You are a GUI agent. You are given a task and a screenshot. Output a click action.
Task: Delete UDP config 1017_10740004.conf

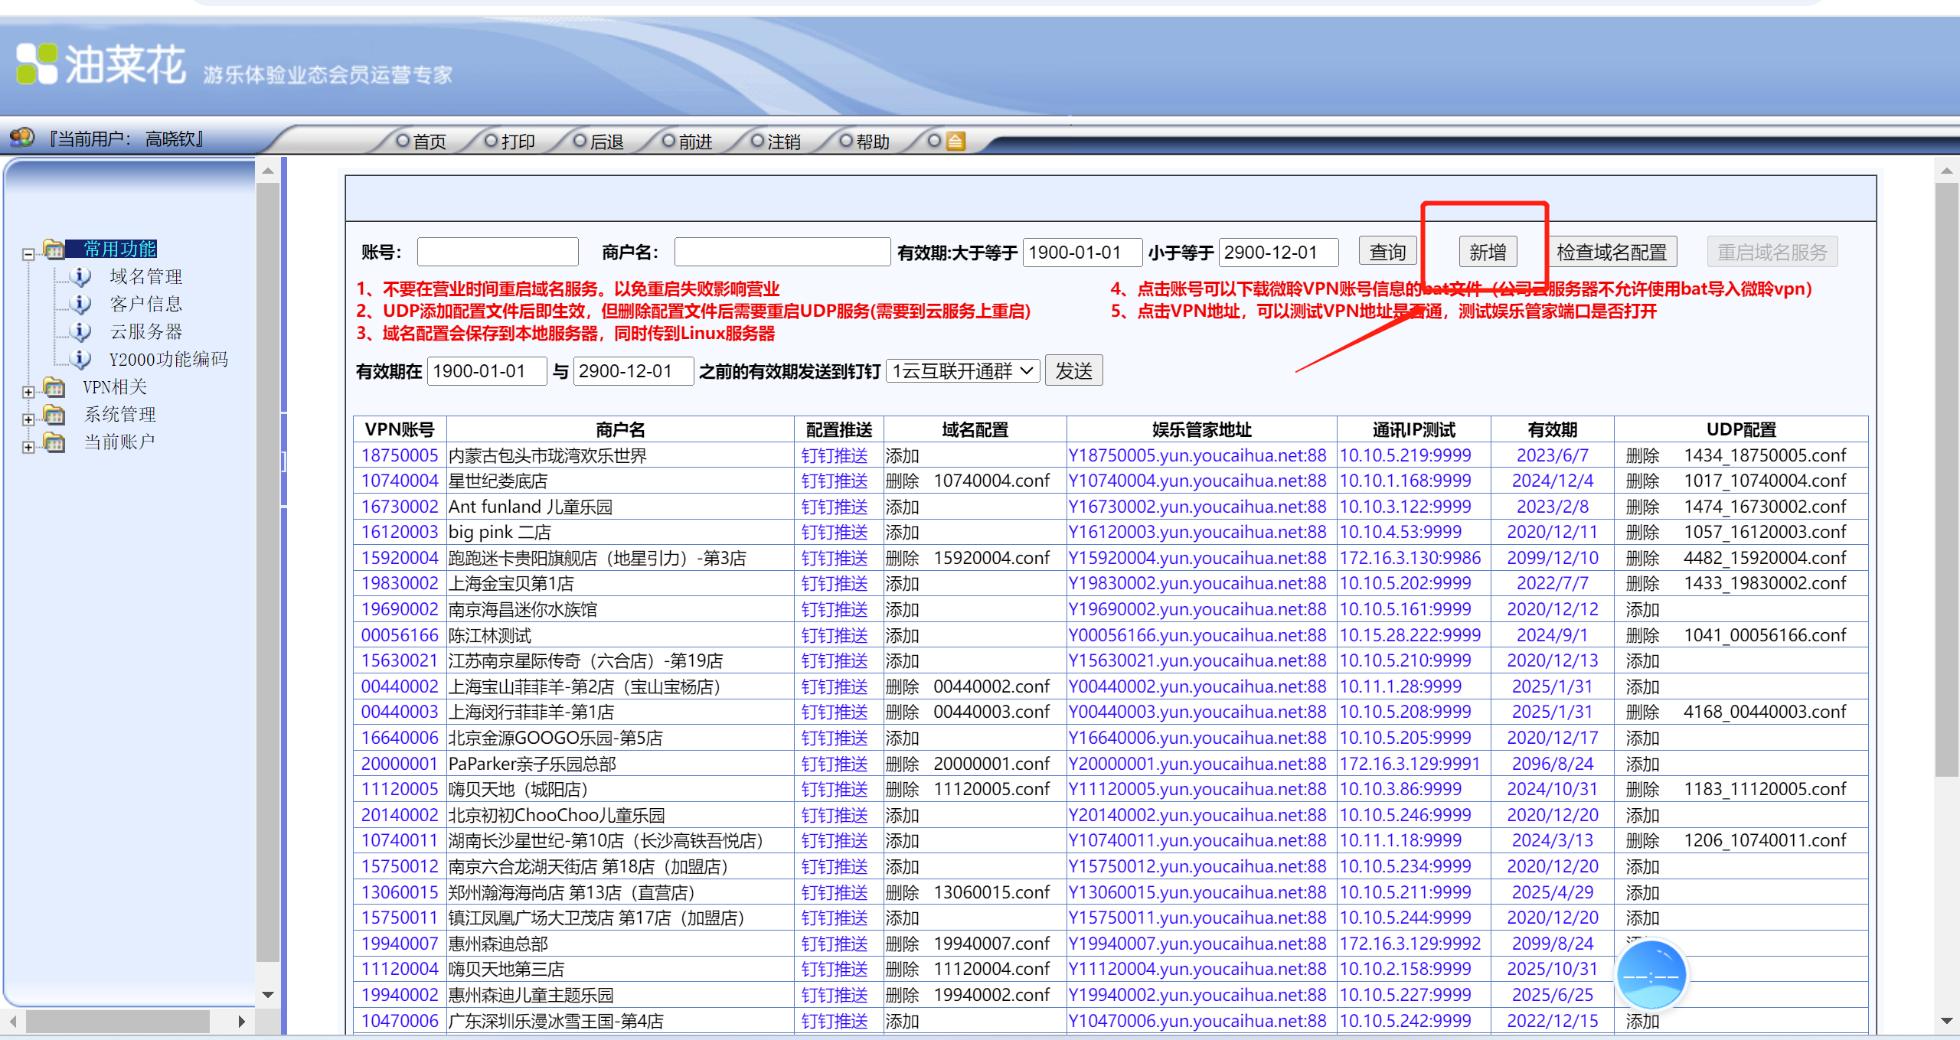point(1642,481)
